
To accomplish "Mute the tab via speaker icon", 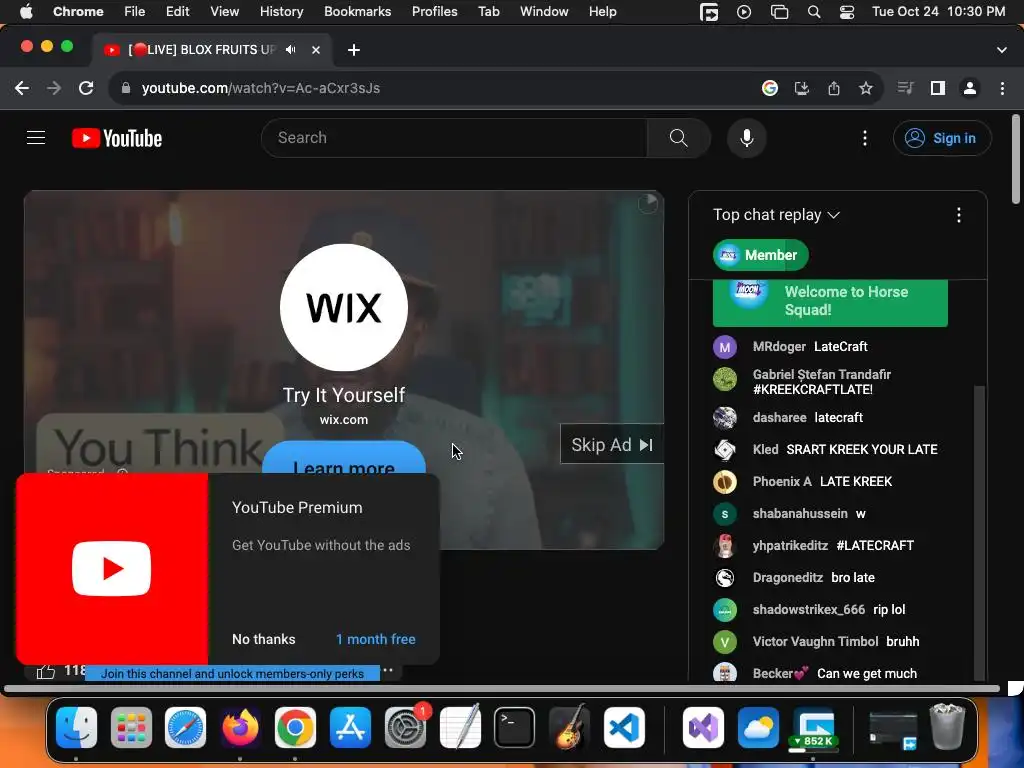I will click(x=291, y=50).
